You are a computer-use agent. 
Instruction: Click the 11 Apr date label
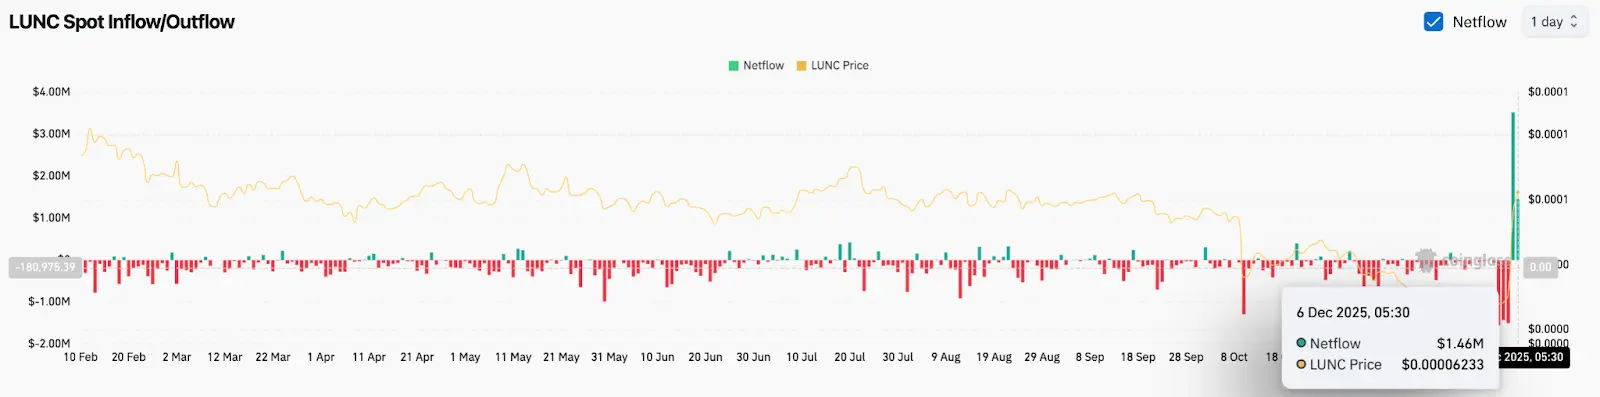(369, 357)
